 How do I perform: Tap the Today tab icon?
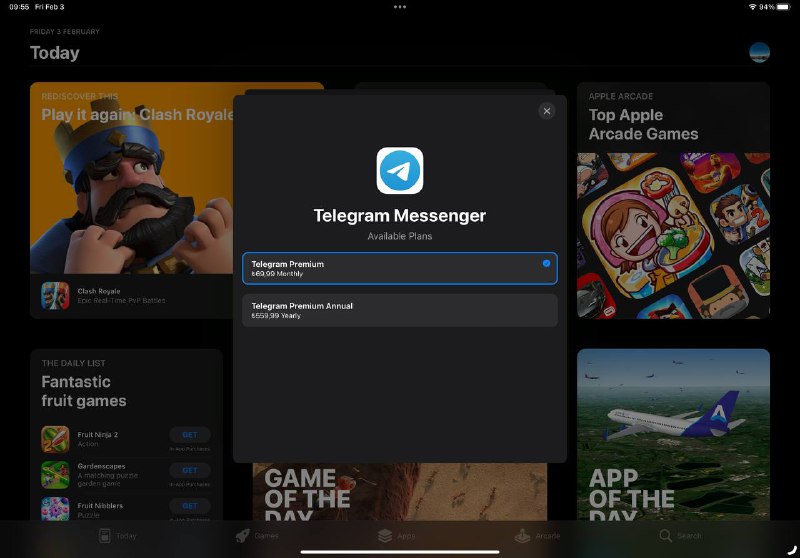[x=105, y=536]
